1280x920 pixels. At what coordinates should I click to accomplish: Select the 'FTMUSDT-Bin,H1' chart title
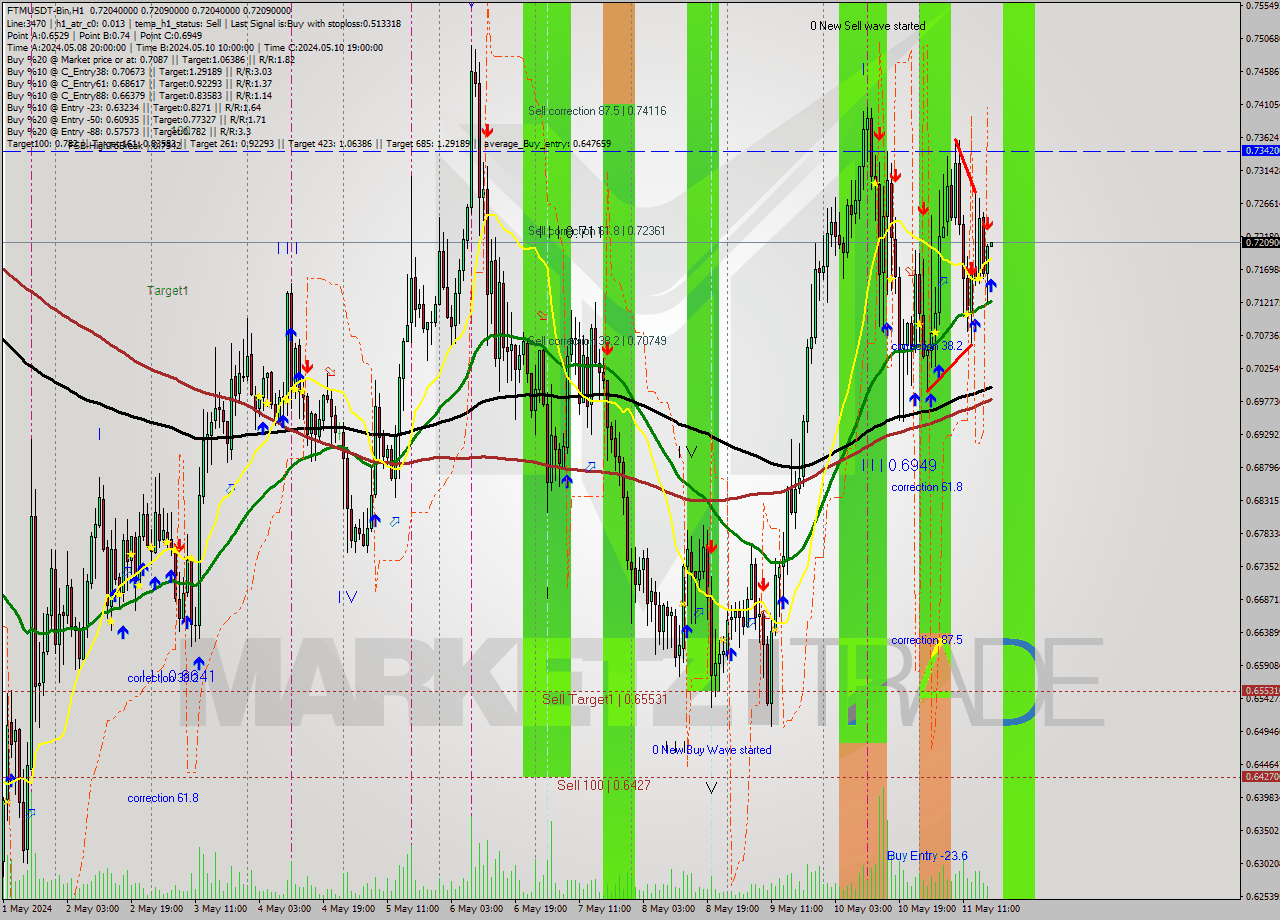[x=48, y=9]
